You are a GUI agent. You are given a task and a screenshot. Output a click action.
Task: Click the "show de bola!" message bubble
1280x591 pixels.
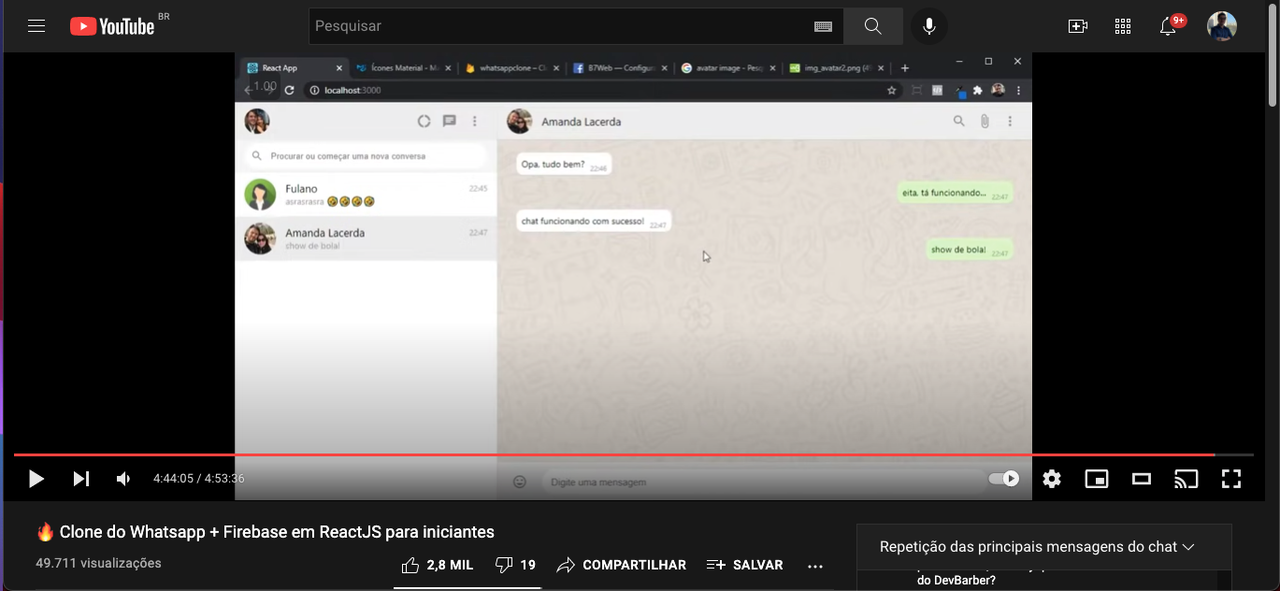pyautogui.click(x=969, y=250)
